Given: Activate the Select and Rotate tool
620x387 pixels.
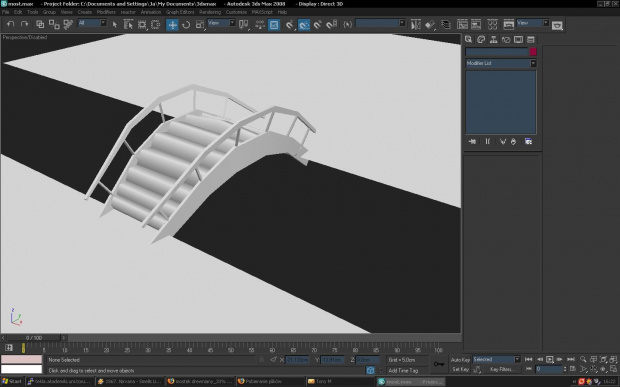Looking at the screenshot, I should [186, 25].
